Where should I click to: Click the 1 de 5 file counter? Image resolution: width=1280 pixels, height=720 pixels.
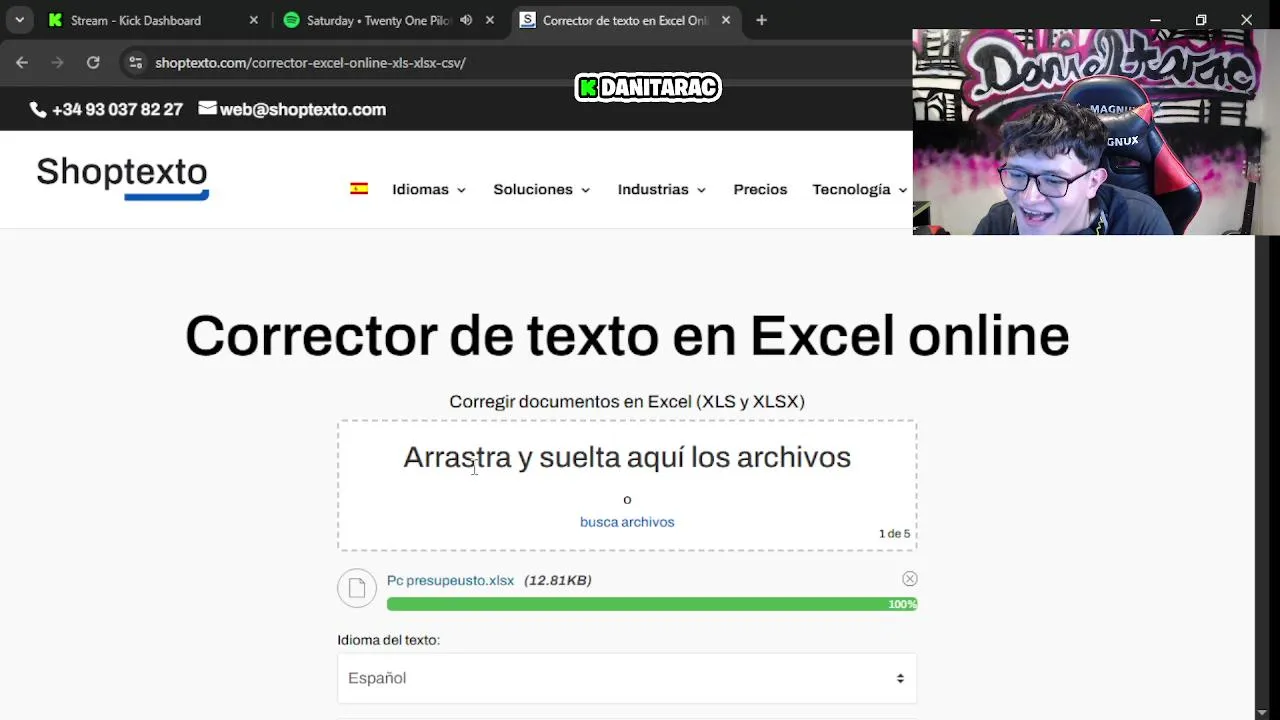point(894,534)
